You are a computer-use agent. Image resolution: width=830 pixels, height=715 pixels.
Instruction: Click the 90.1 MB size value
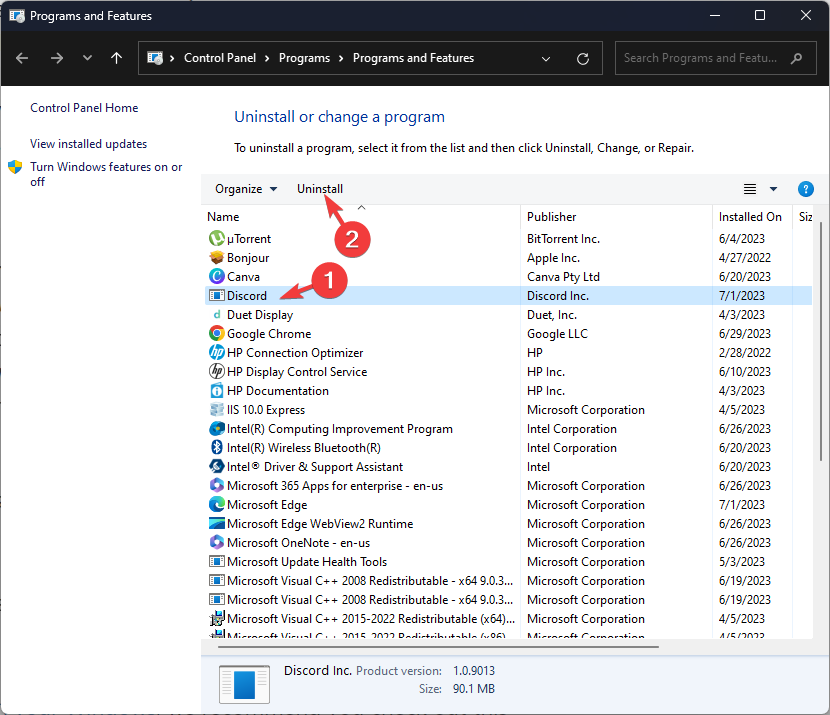point(474,689)
